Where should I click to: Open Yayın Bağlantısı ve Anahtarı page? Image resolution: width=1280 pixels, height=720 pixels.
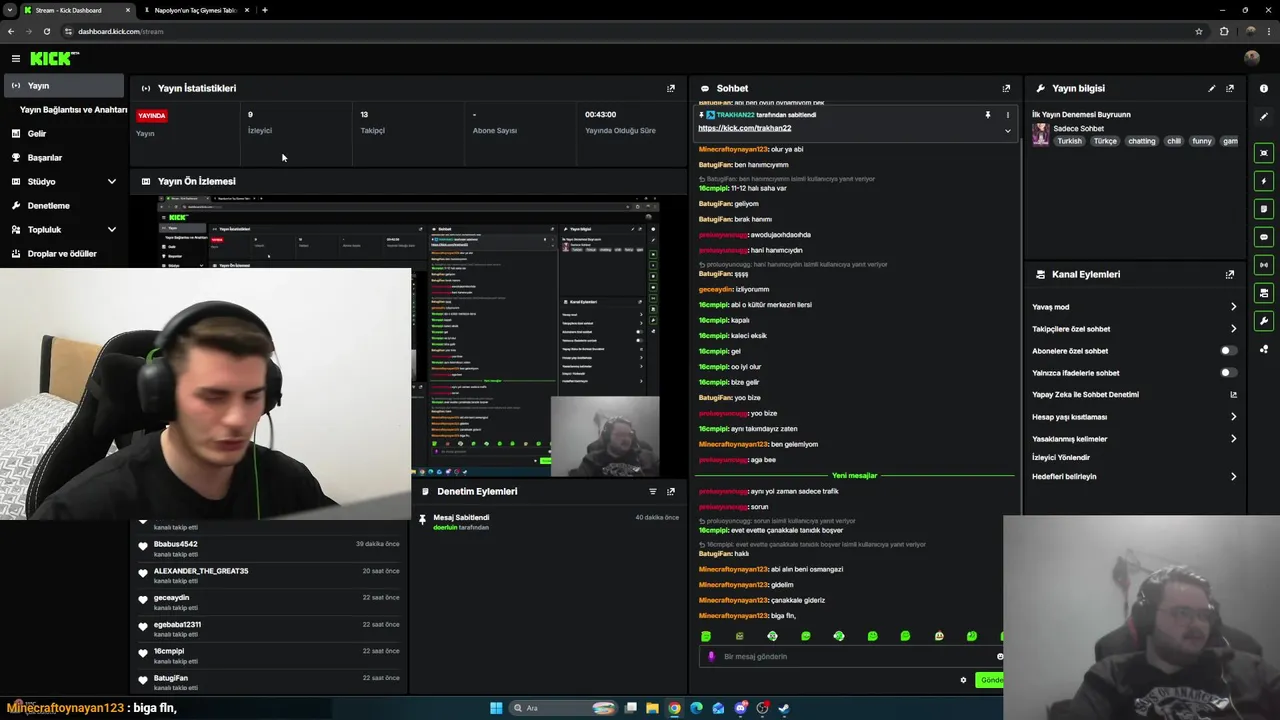(73, 110)
